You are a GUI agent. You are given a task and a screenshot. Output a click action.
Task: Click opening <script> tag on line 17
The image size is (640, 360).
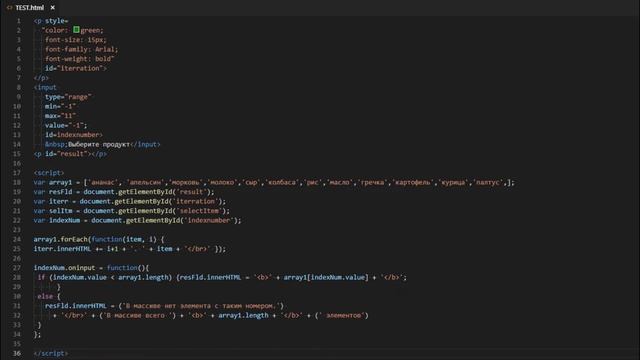49,173
